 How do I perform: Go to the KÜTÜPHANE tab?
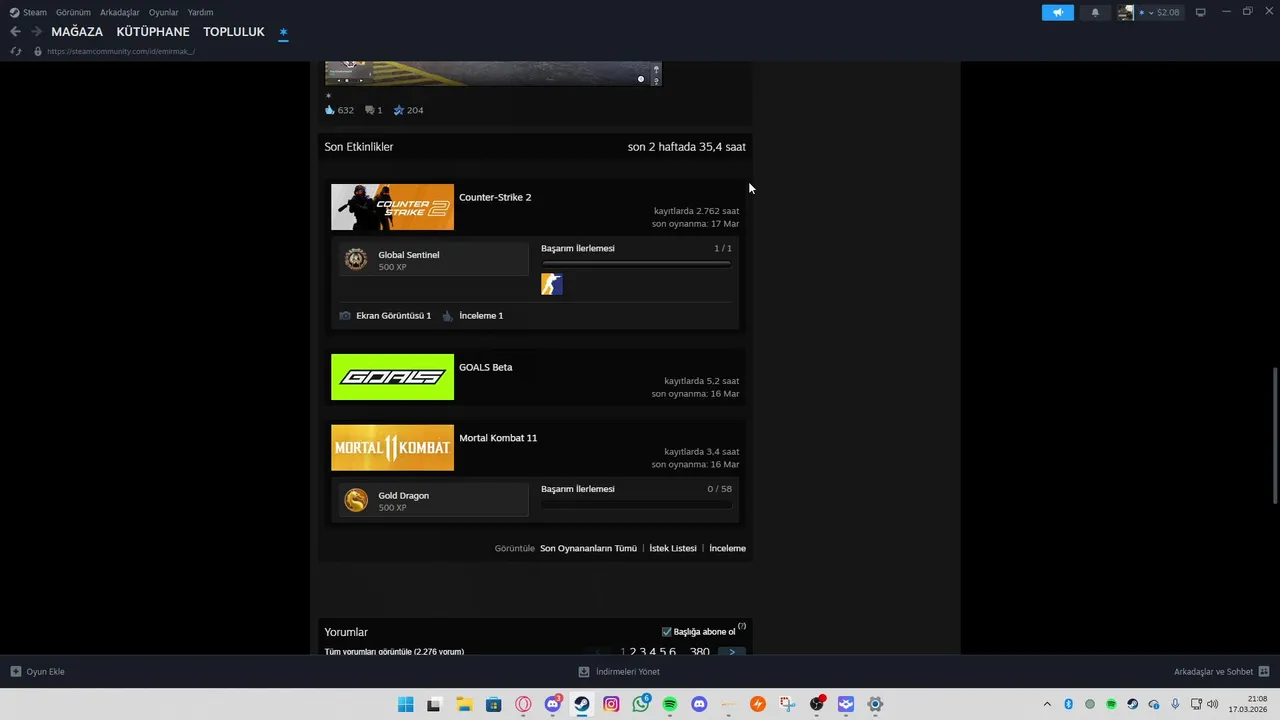coord(153,32)
